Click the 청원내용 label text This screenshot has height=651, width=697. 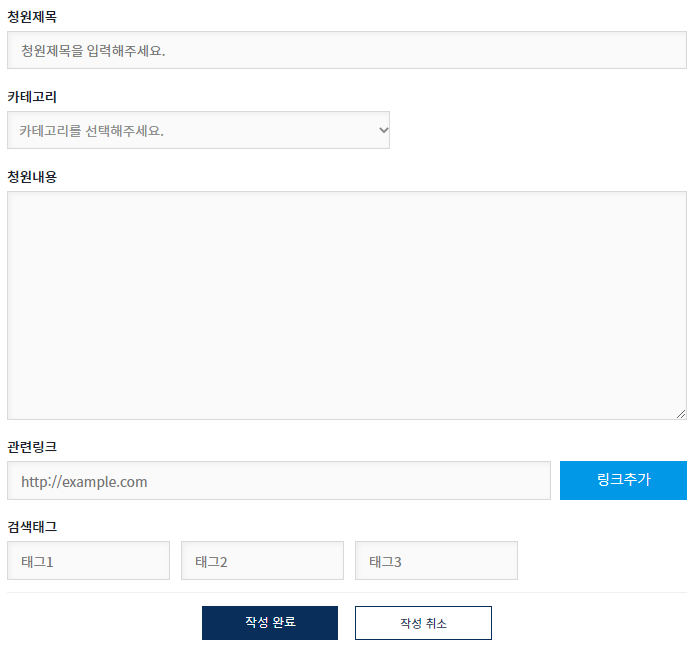[x=32, y=177]
